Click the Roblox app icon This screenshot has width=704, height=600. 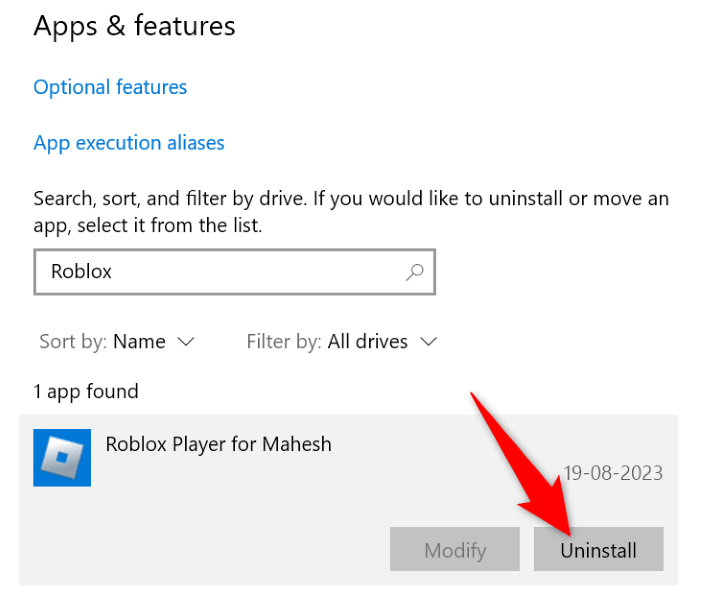tap(62, 458)
